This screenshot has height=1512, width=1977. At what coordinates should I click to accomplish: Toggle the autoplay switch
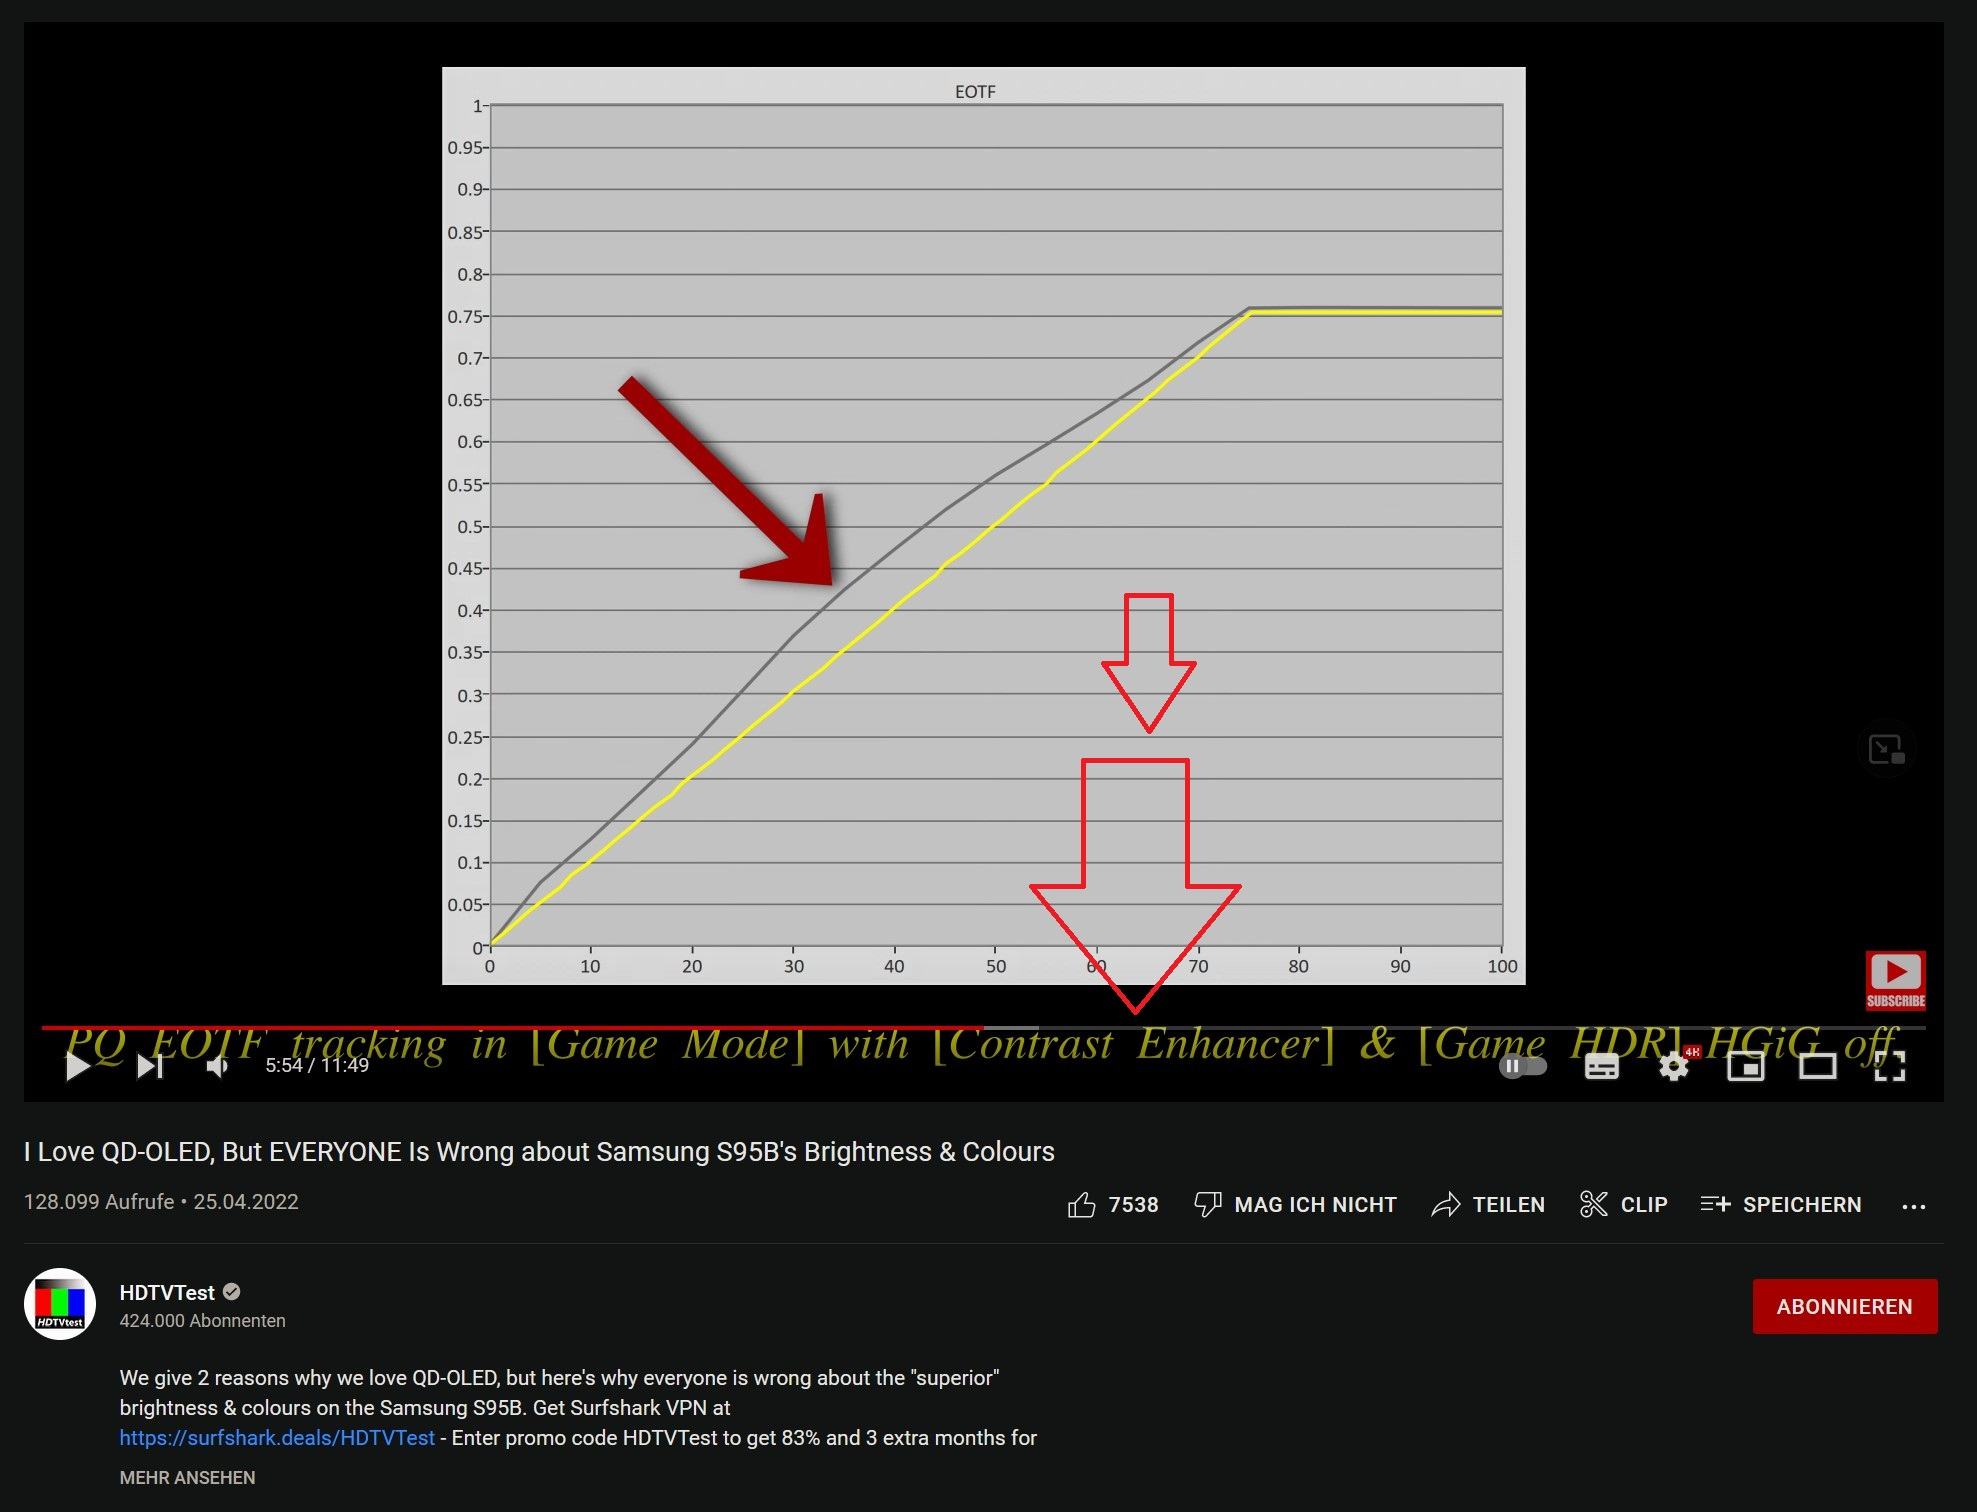pyautogui.click(x=1523, y=1066)
